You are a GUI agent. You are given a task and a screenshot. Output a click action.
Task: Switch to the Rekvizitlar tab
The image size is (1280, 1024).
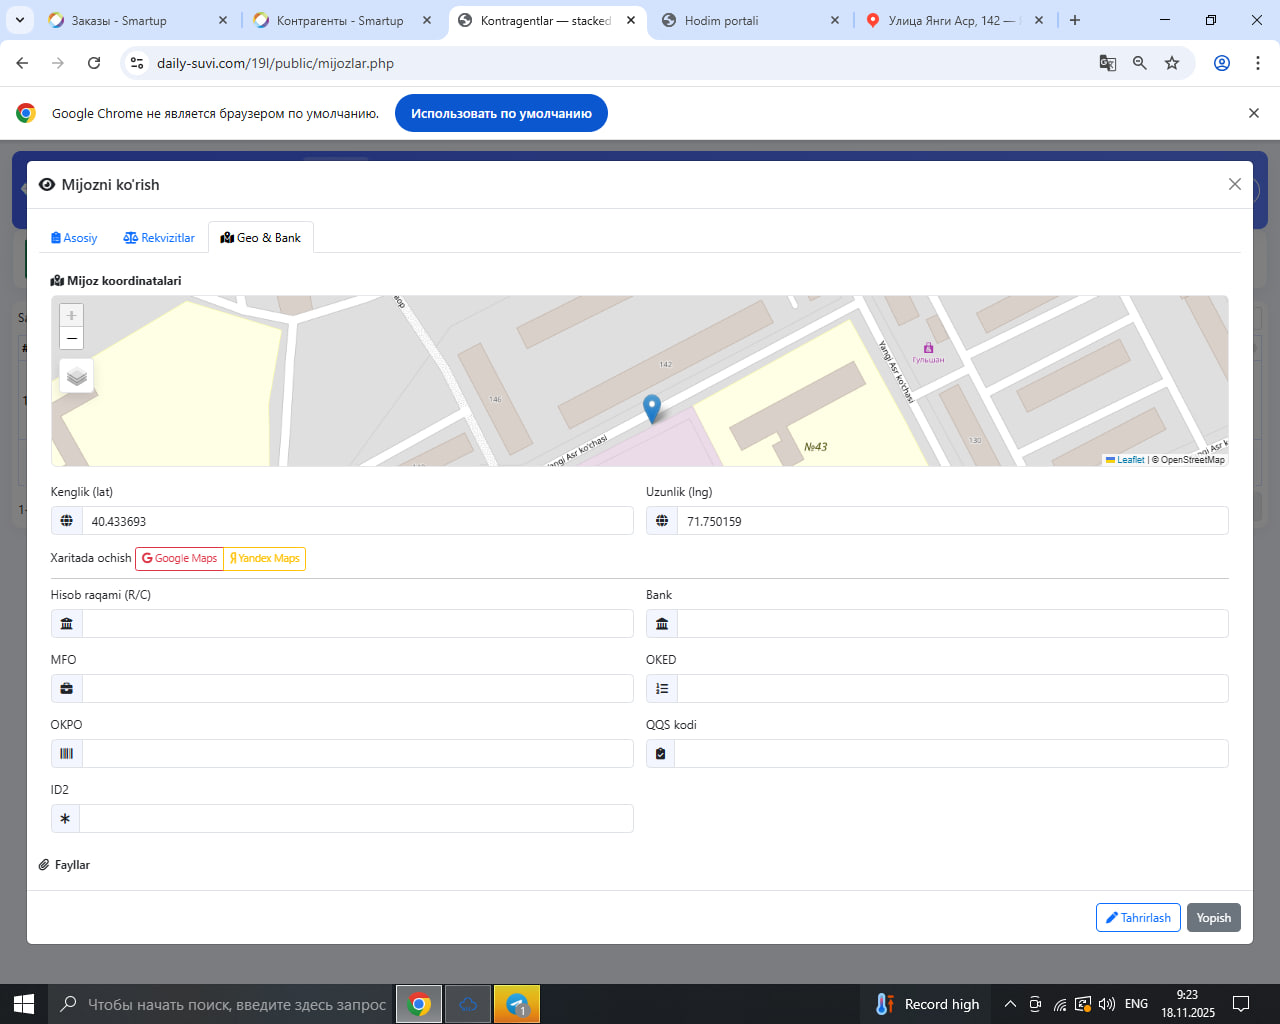[x=159, y=238]
